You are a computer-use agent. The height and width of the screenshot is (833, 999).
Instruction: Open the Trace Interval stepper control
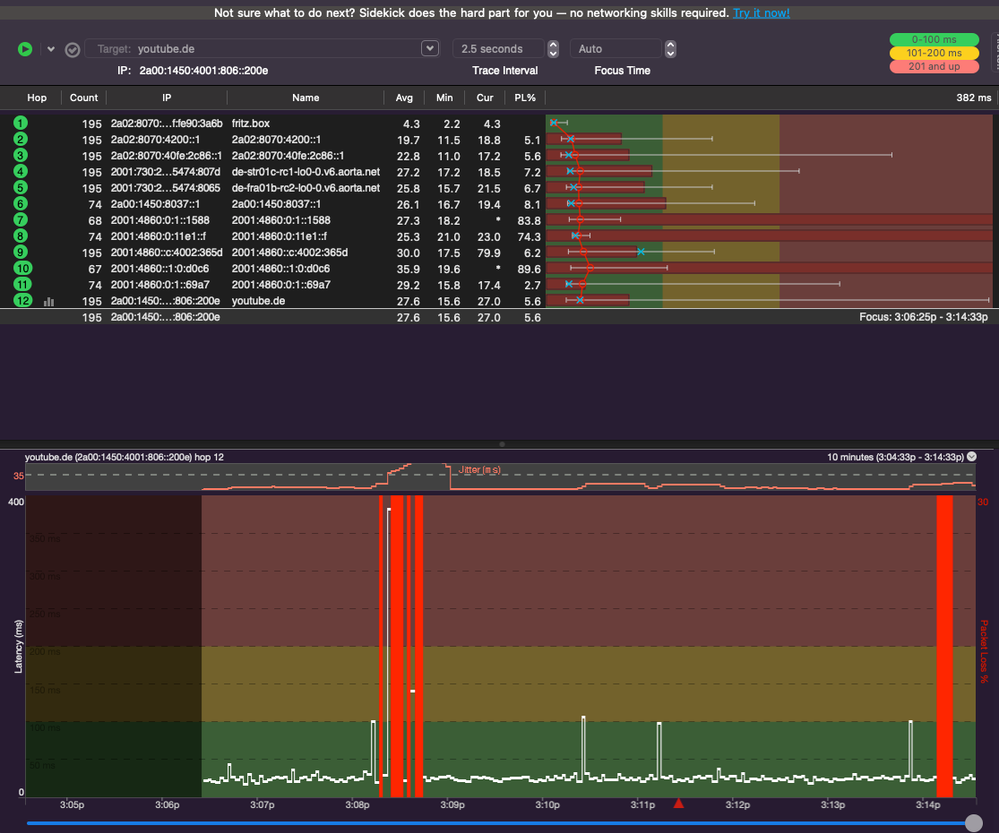coord(553,49)
